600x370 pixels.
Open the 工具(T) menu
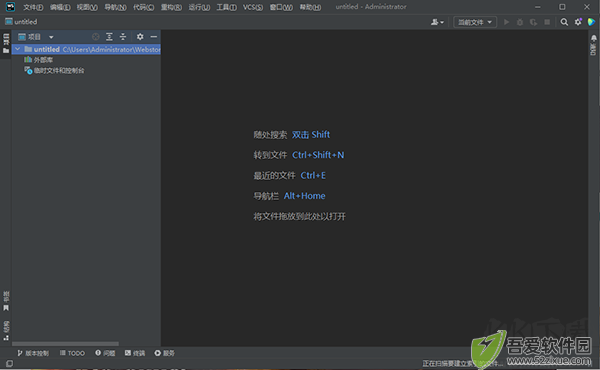[x=227, y=7]
